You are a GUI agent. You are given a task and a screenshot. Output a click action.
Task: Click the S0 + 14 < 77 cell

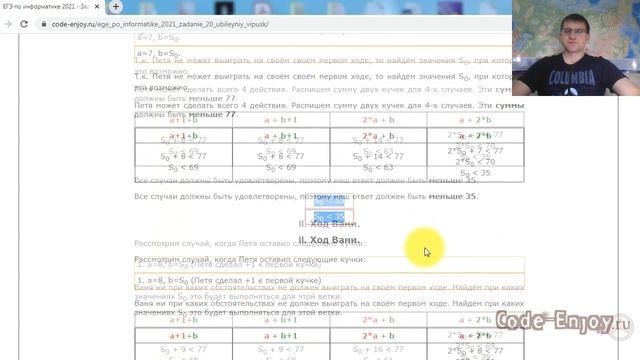[x=378, y=156]
